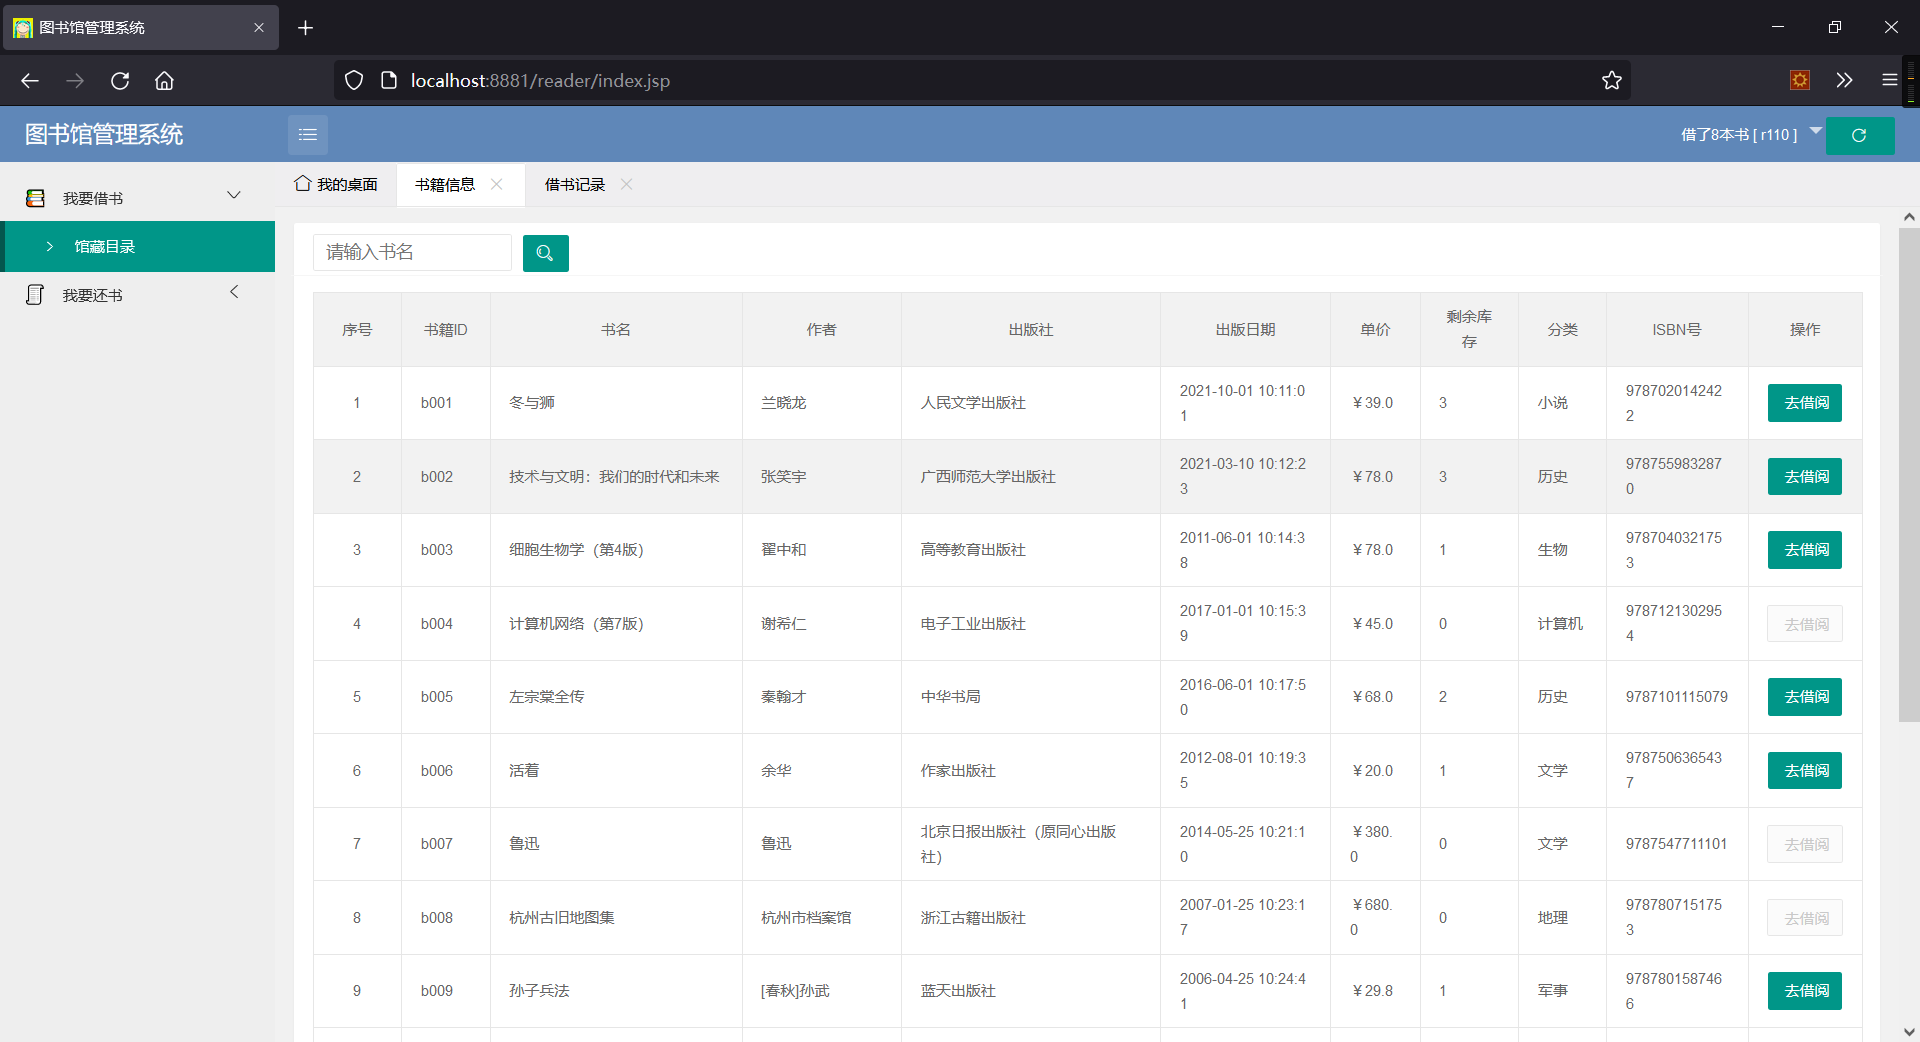Click the orange extension icon in toolbar
This screenshot has width=1920, height=1042.
(x=1800, y=80)
